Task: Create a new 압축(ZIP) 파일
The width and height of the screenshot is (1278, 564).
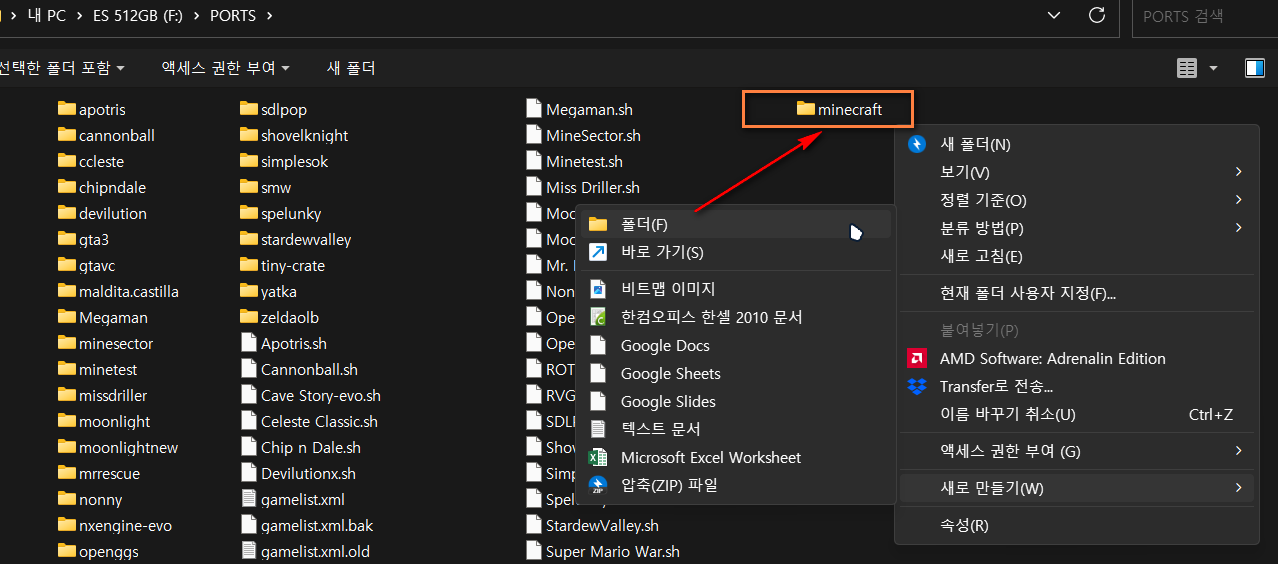Action: click(x=735, y=485)
